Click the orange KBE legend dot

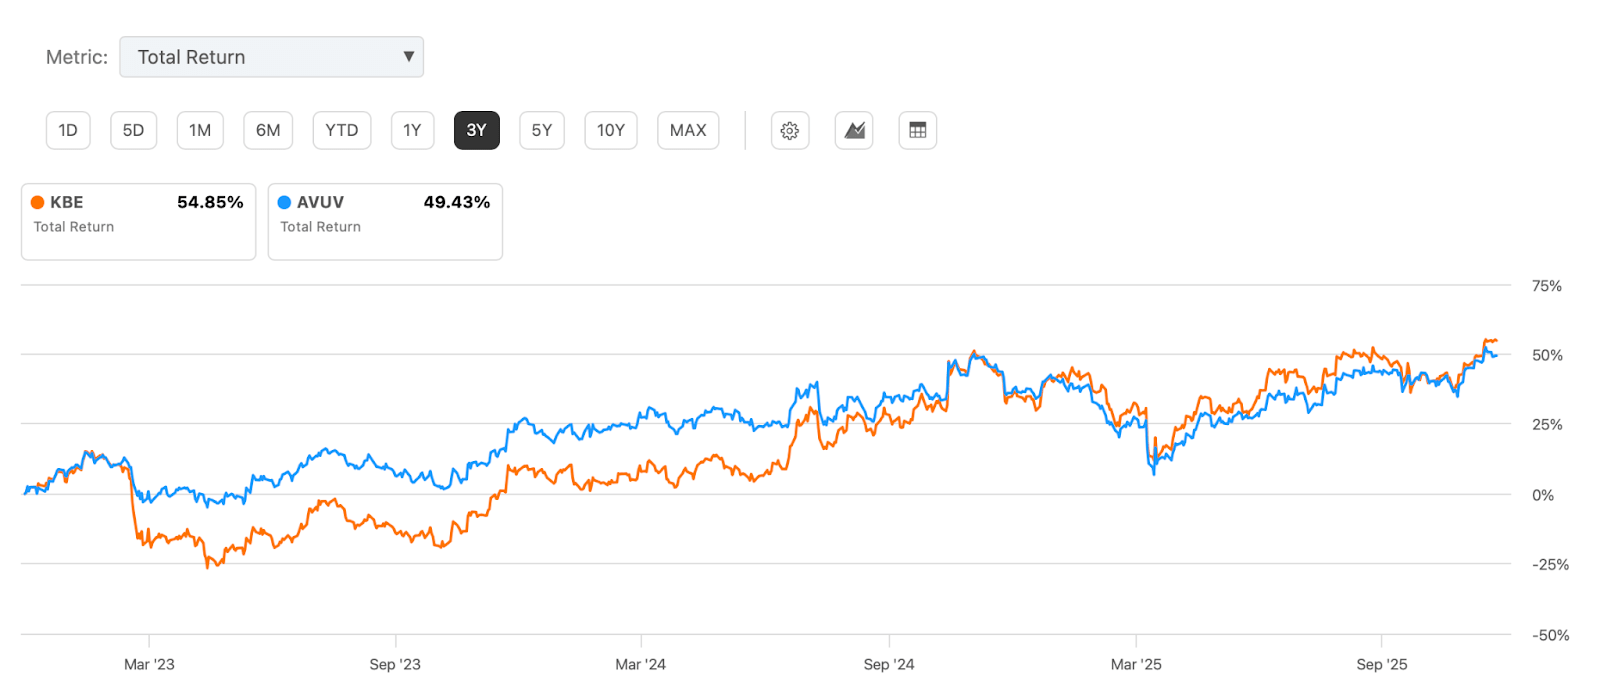(x=38, y=202)
